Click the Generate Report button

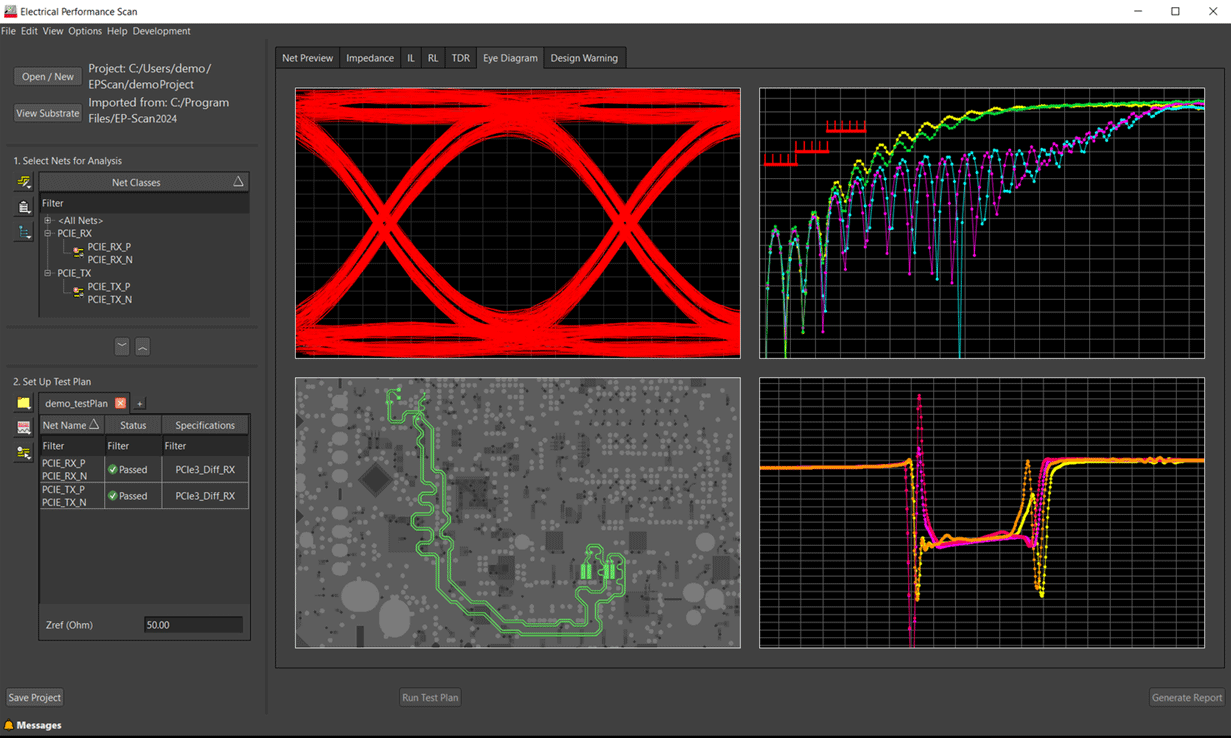(x=1186, y=698)
